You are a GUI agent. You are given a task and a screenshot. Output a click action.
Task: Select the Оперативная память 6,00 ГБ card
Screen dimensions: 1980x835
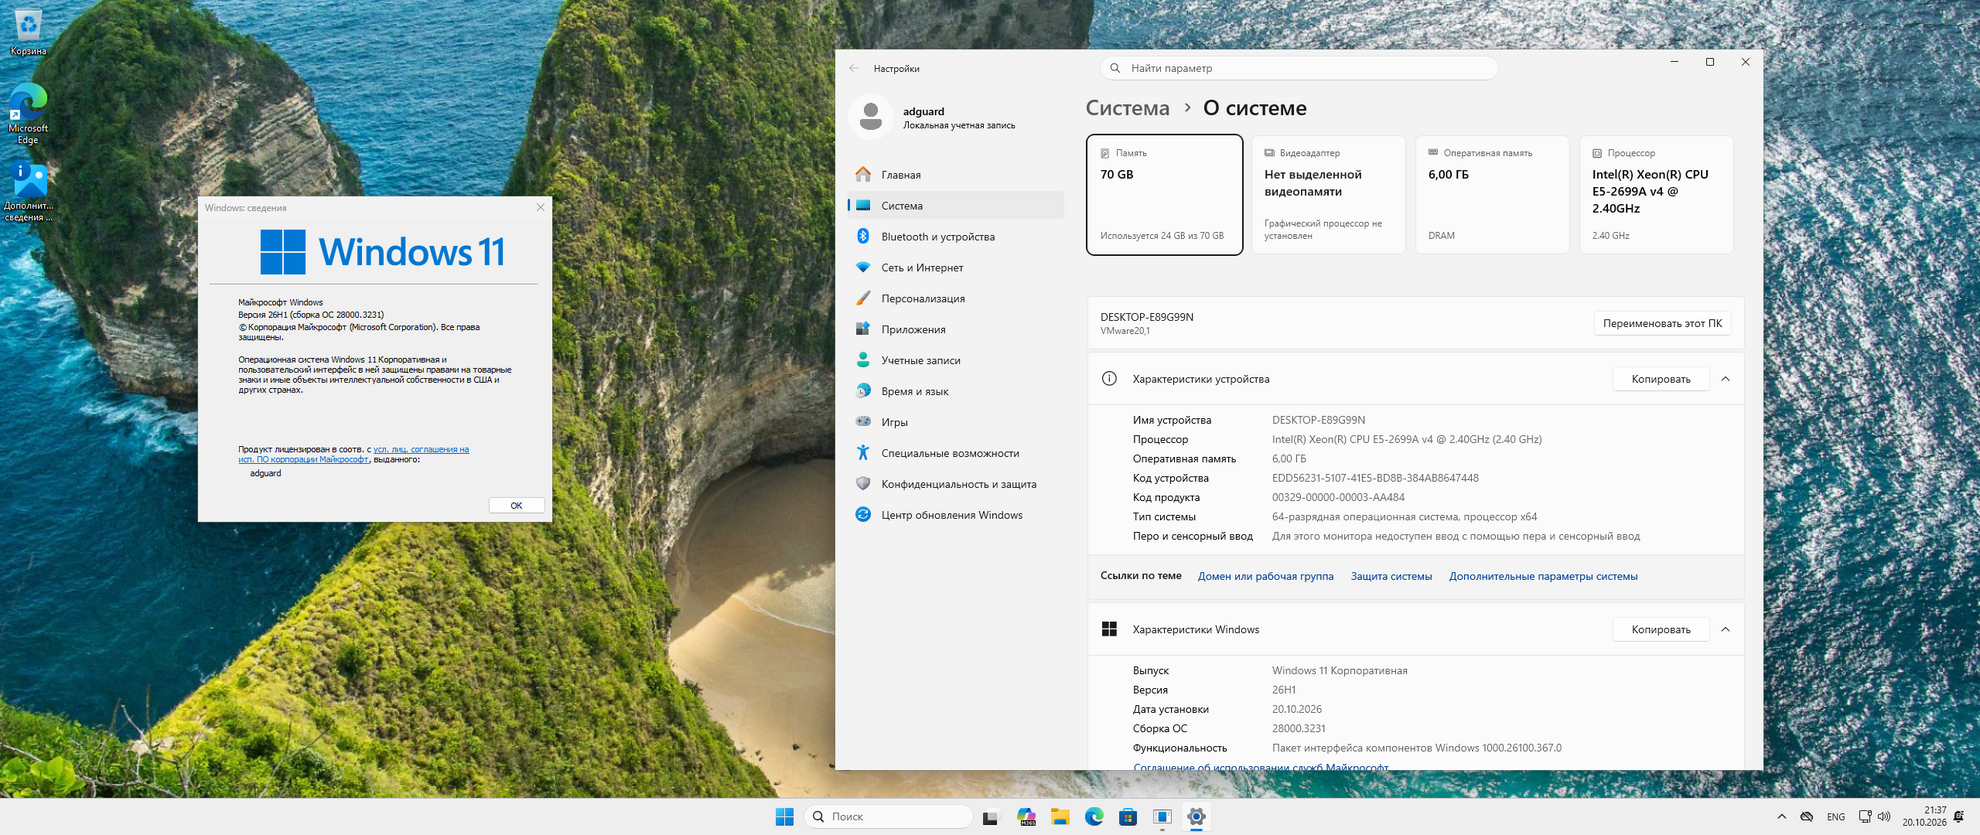pyautogui.click(x=1492, y=195)
